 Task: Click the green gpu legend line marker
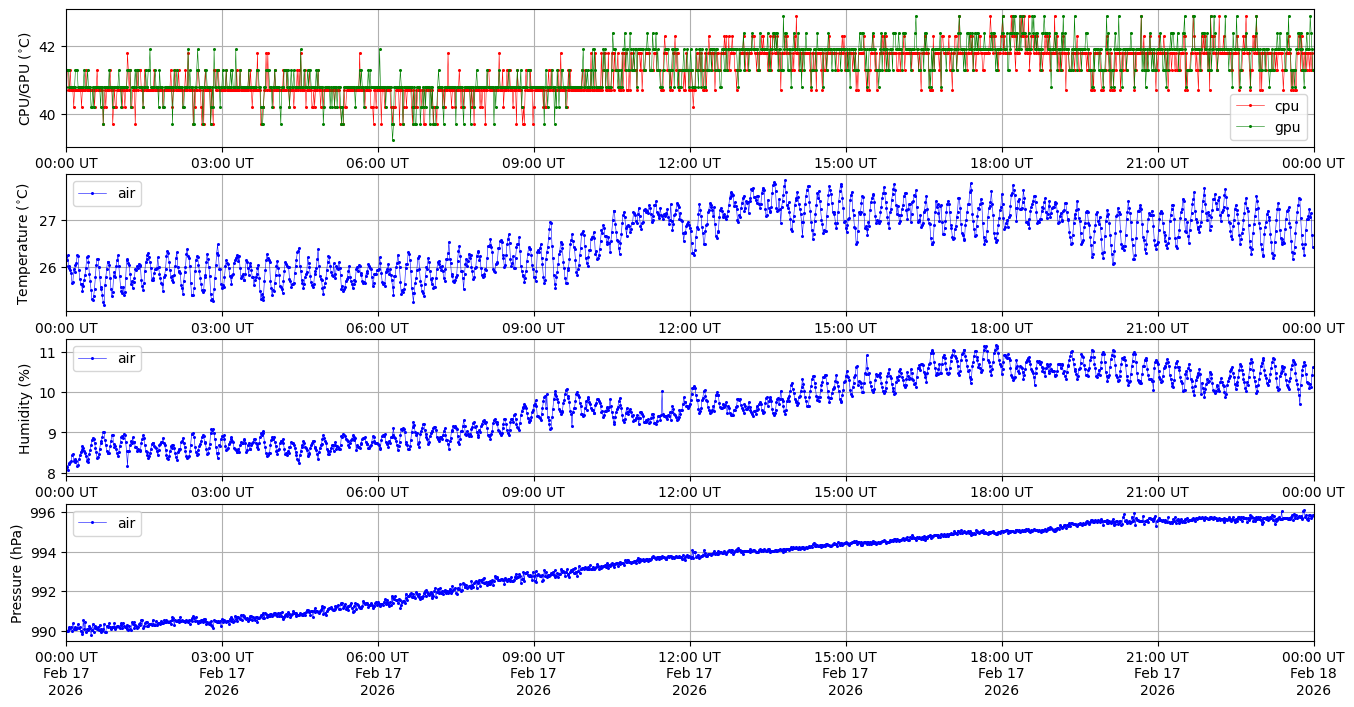click(x=1250, y=127)
